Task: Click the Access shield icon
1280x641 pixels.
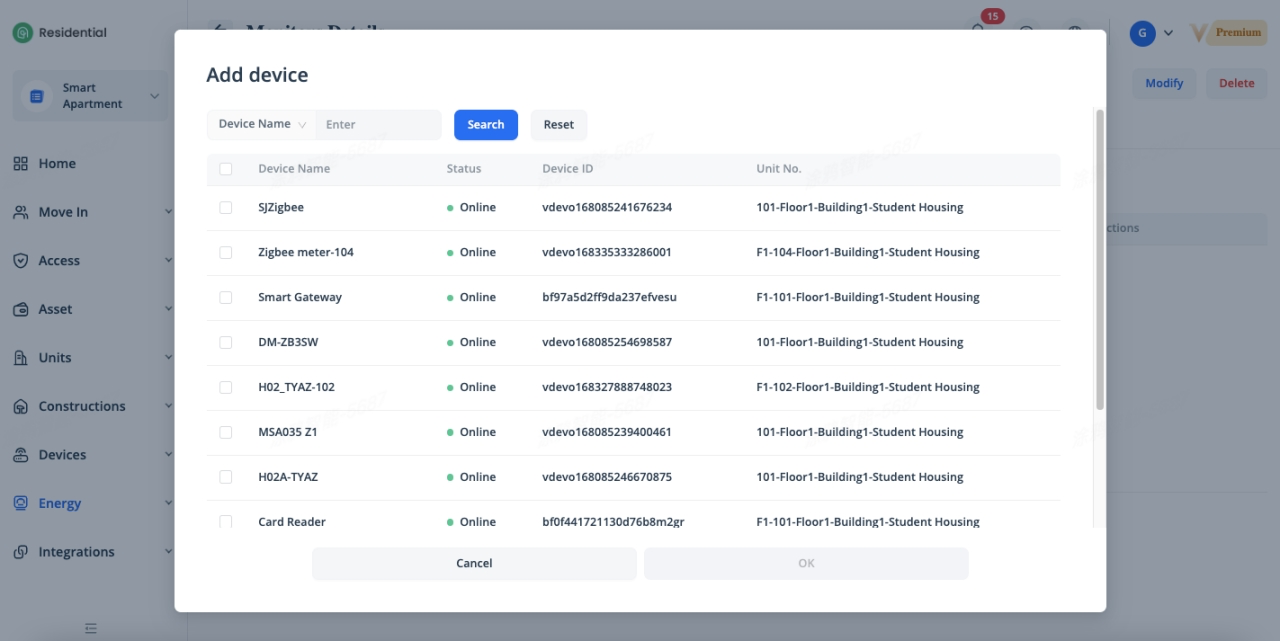Action: coord(21,261)
